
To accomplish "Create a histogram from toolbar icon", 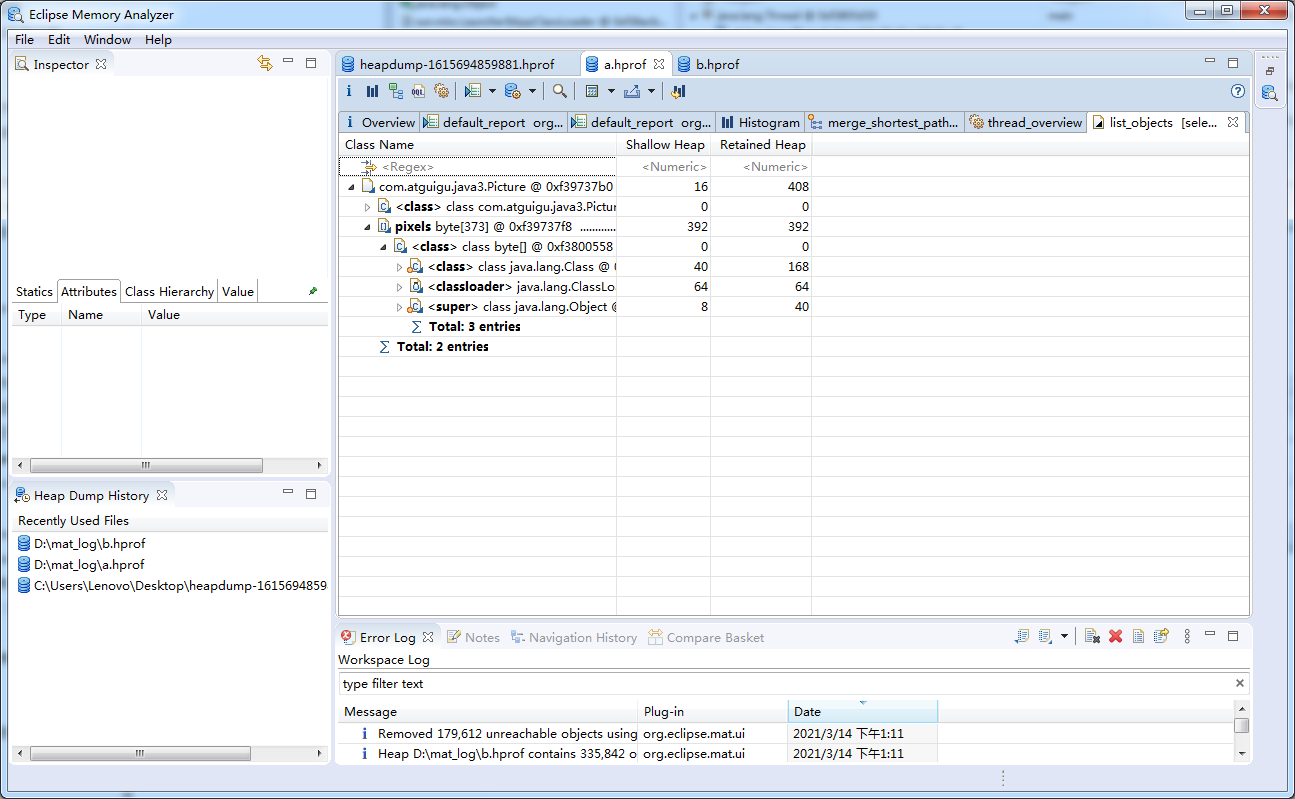I will 372,91.
